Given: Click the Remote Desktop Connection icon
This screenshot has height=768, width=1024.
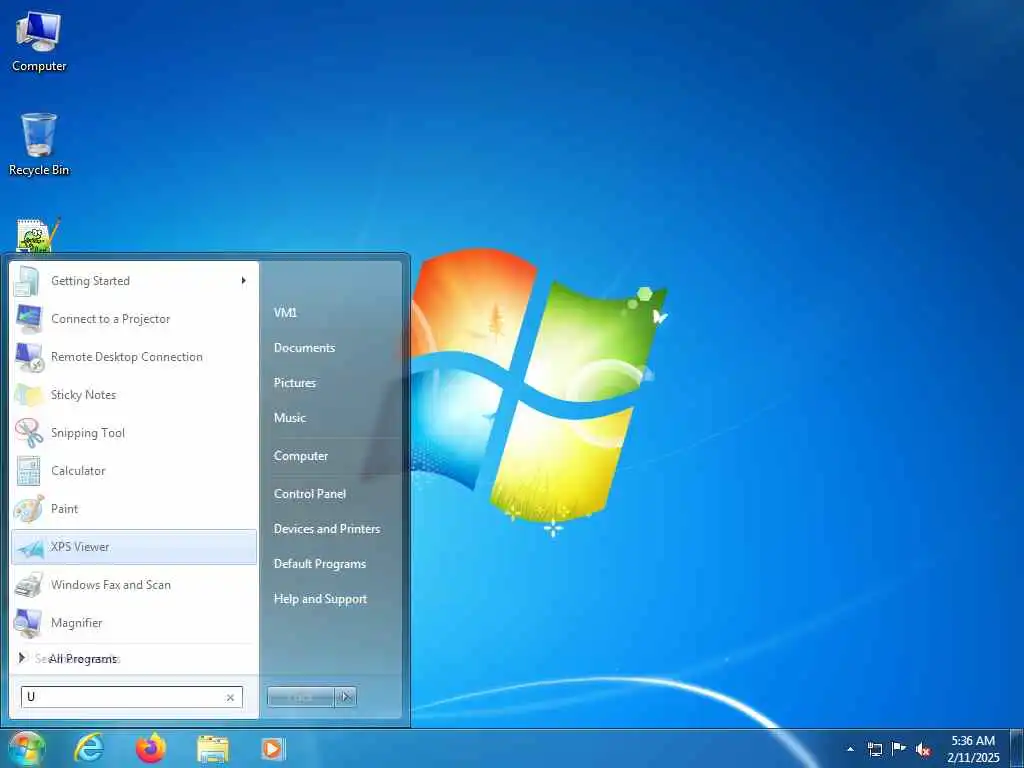Looking at the screenshot, I should click(29, 357).
